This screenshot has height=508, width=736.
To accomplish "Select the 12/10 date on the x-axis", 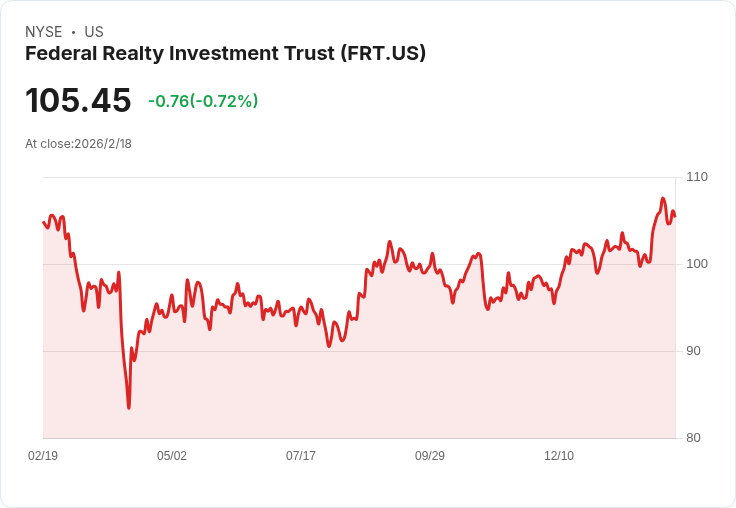I will point(559,456).
